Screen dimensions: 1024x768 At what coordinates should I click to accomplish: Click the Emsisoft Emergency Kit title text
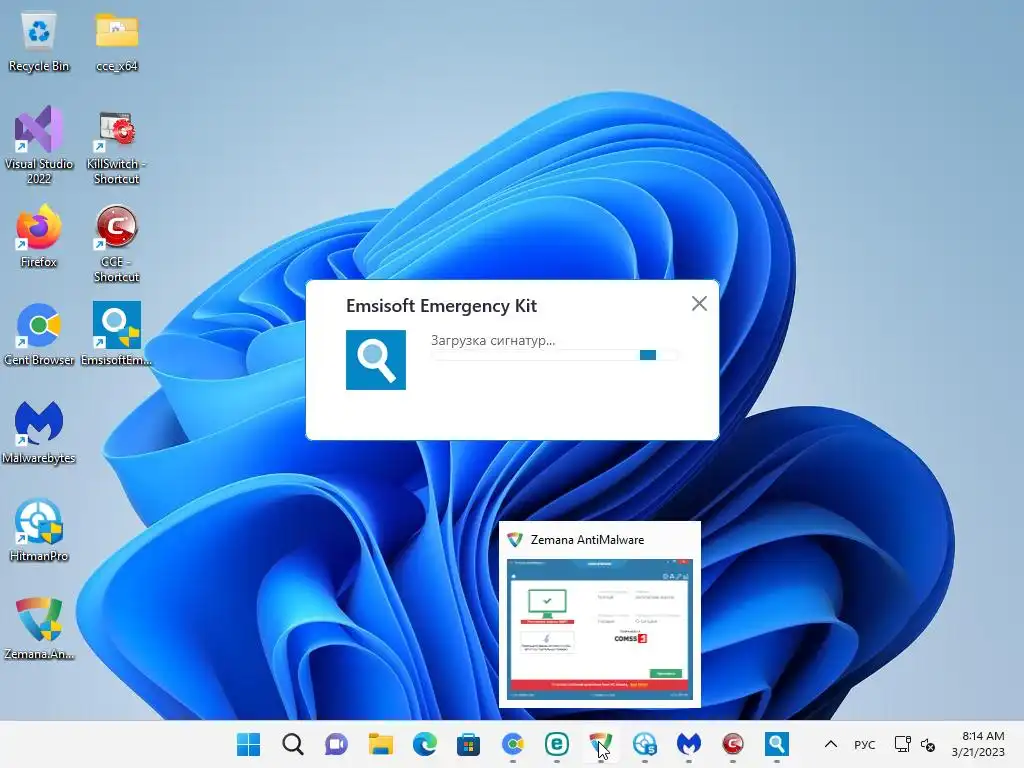pos(441,306)
